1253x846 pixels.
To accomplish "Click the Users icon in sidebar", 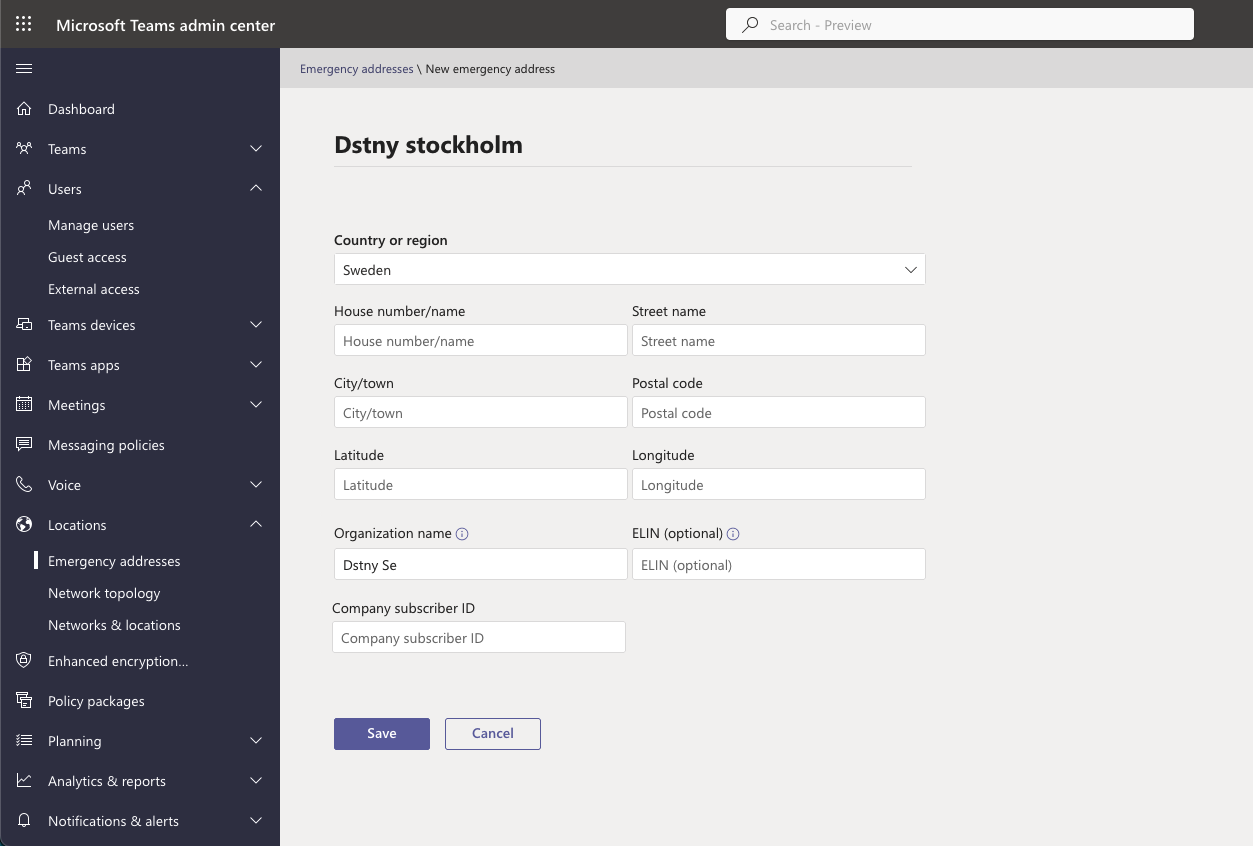I will pos(24,189).
